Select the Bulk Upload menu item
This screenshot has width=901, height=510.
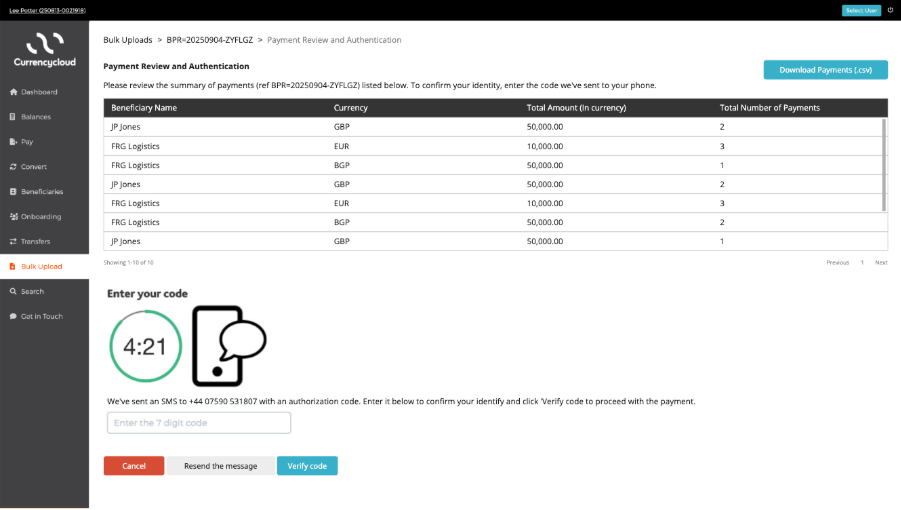44,266
